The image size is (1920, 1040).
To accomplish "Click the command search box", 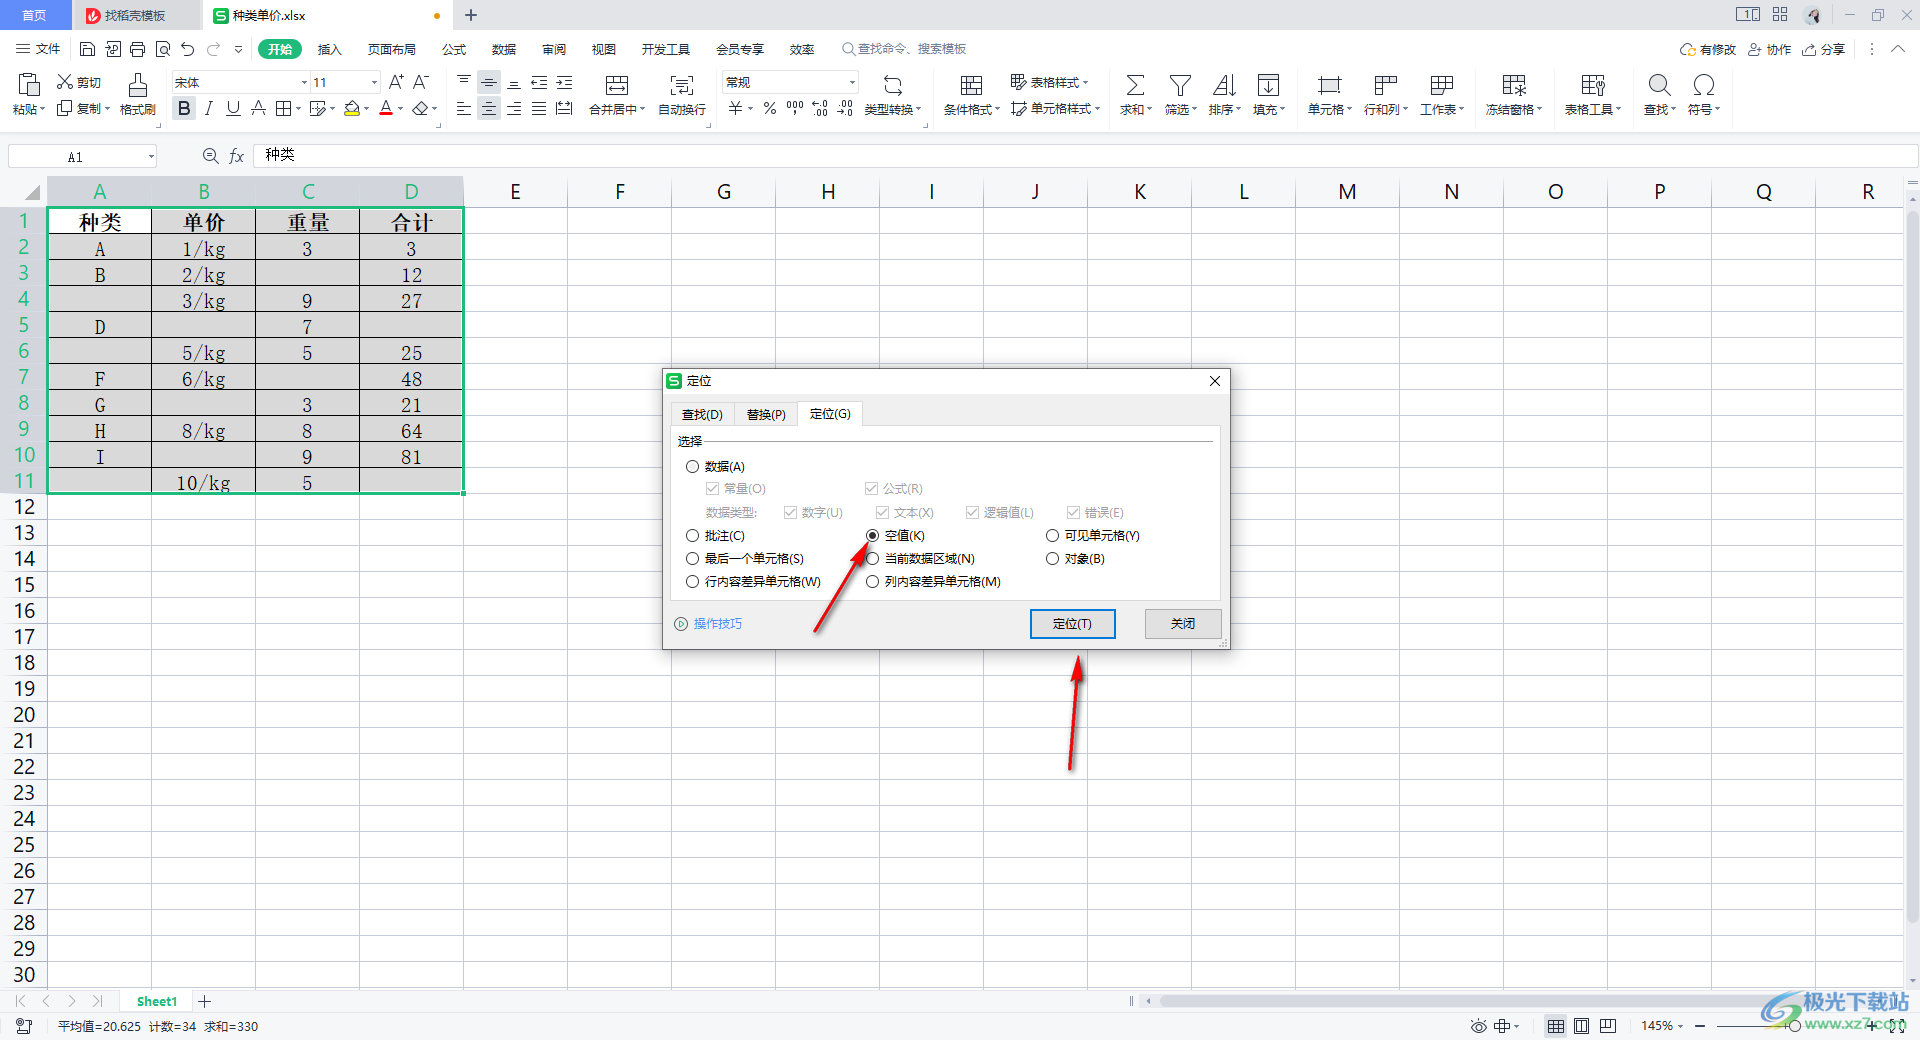I will tap(904, 49).
